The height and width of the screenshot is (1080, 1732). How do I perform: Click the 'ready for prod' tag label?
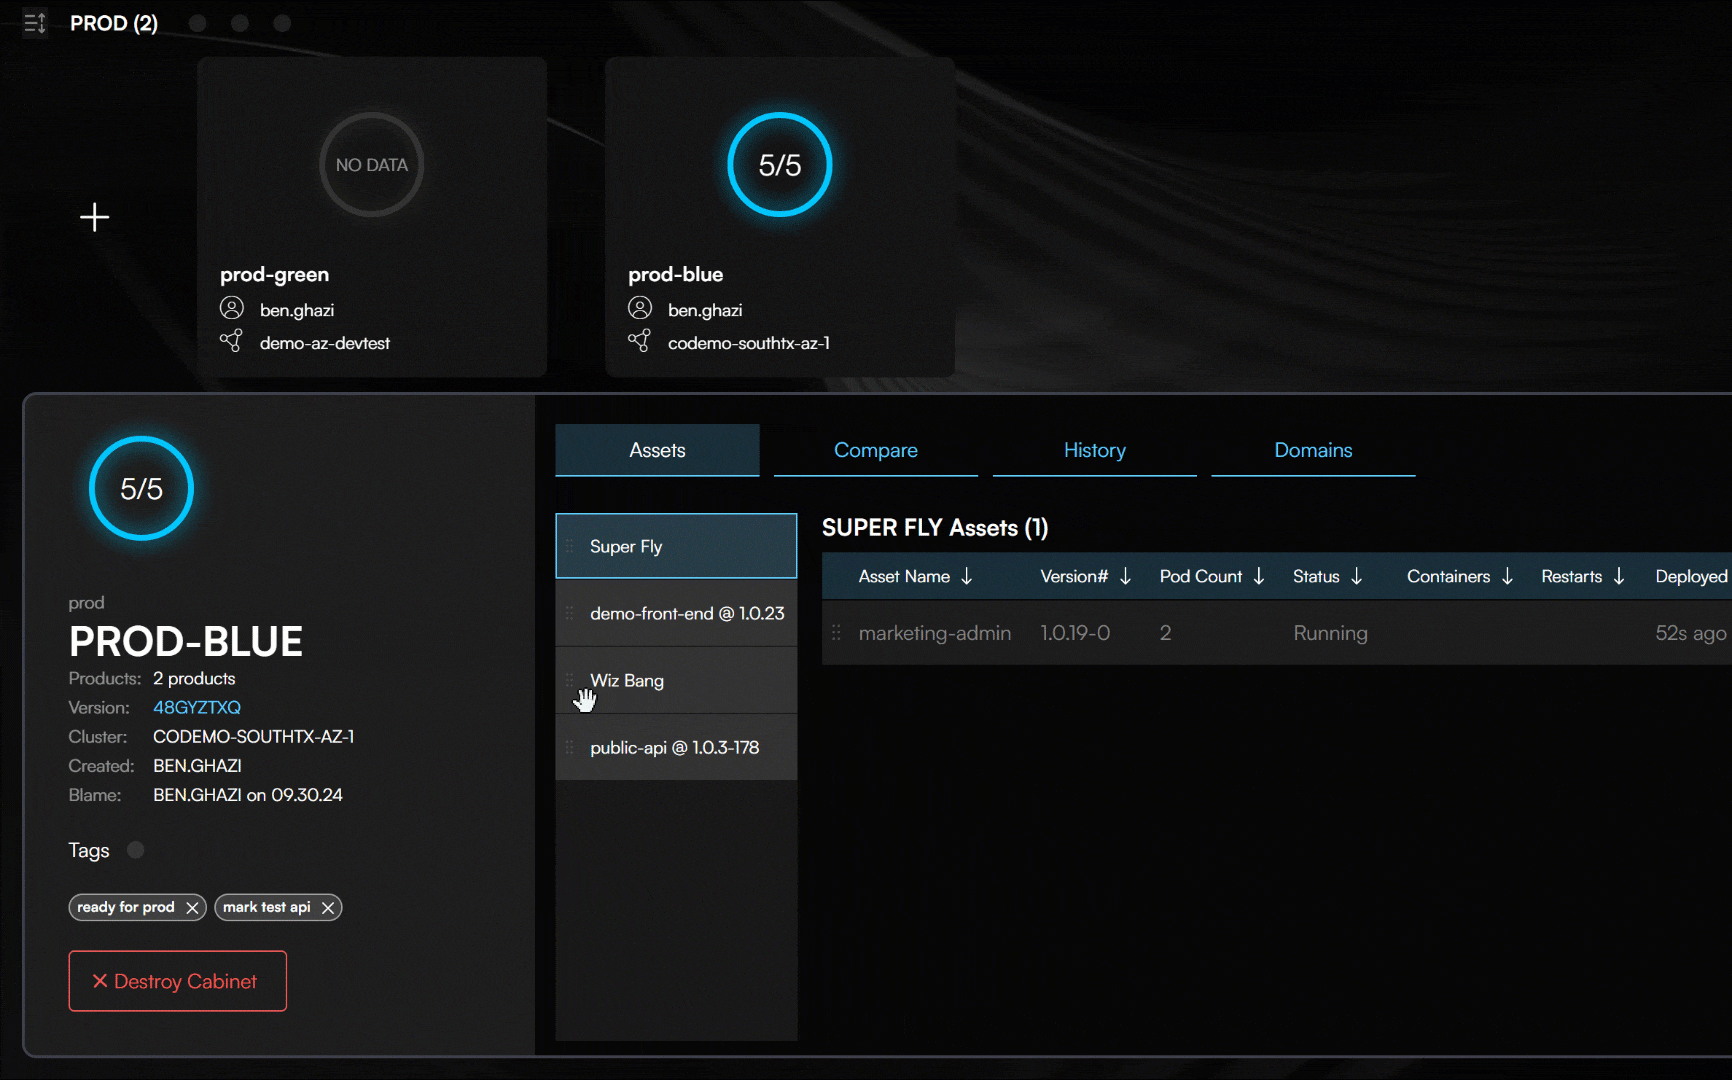[126, 907]
